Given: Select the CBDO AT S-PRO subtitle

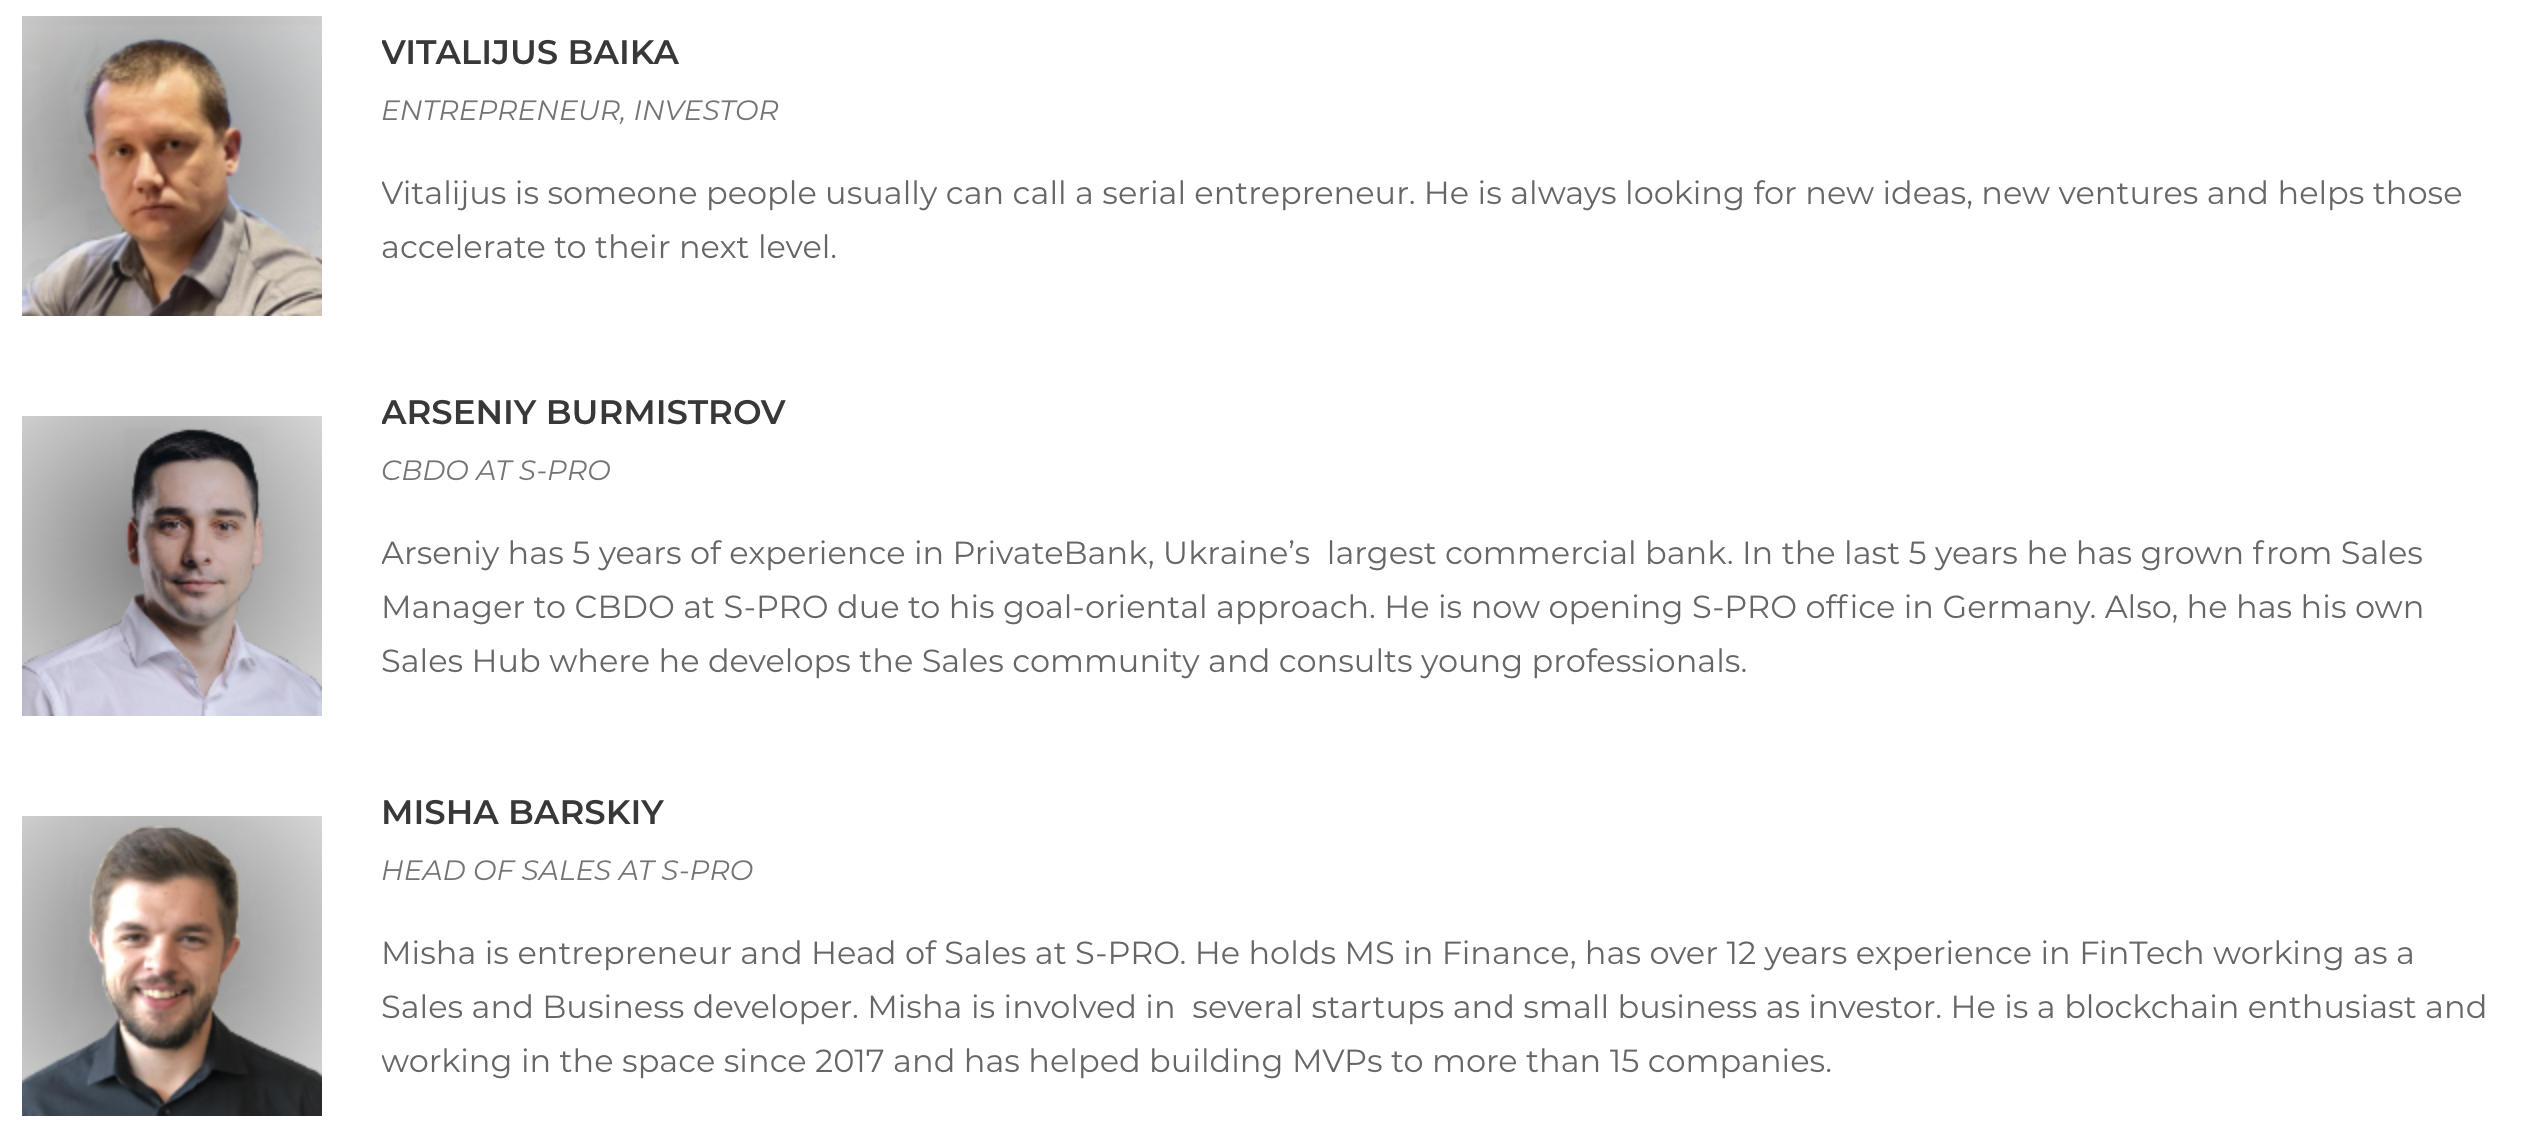Looking at the screenshot, I should pos(496,470).
